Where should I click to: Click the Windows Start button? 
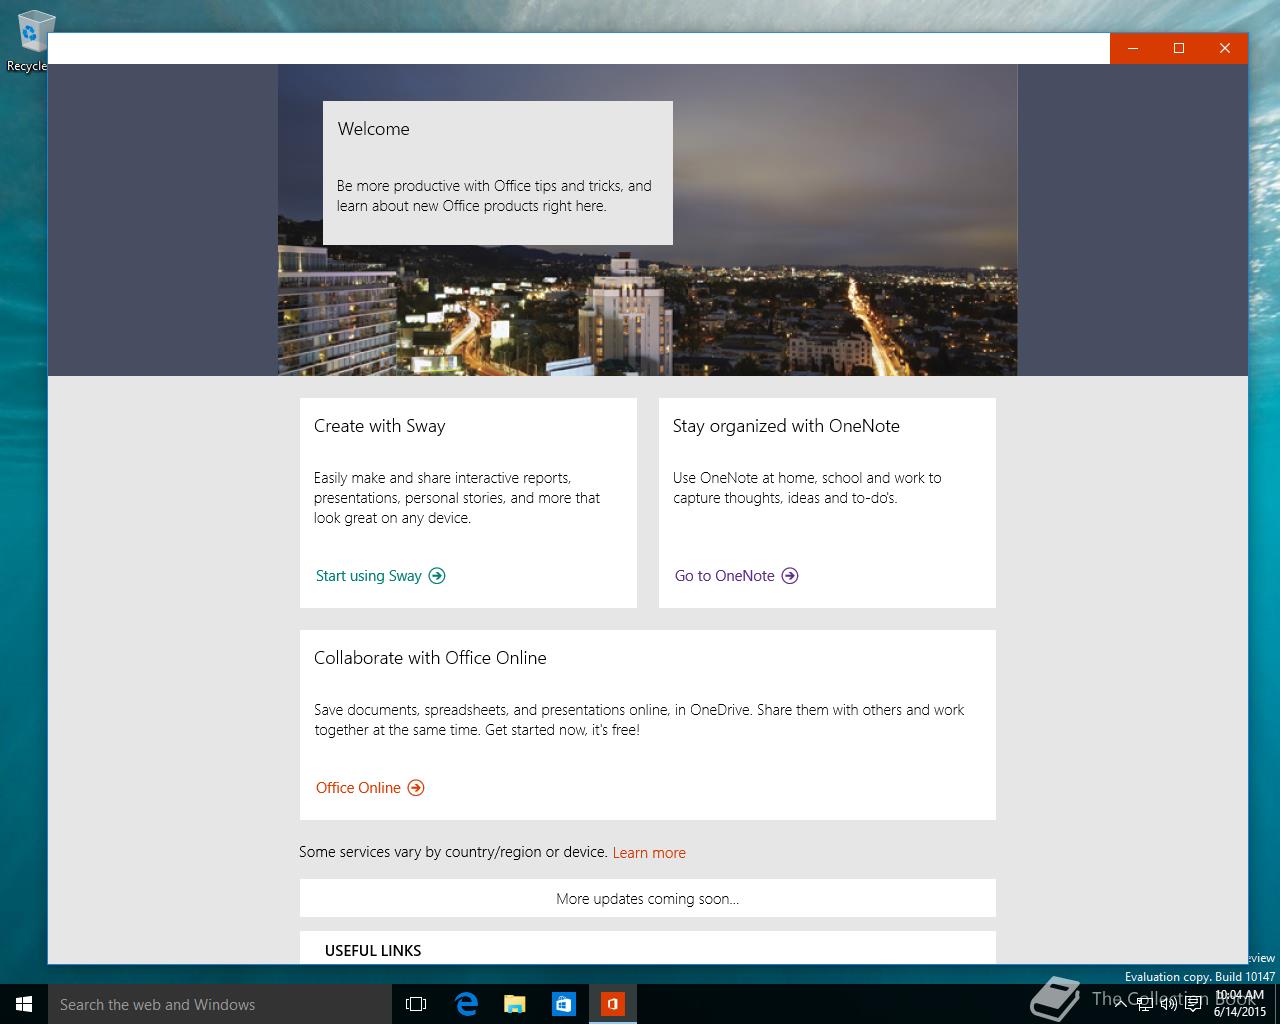pos(24,1004)
